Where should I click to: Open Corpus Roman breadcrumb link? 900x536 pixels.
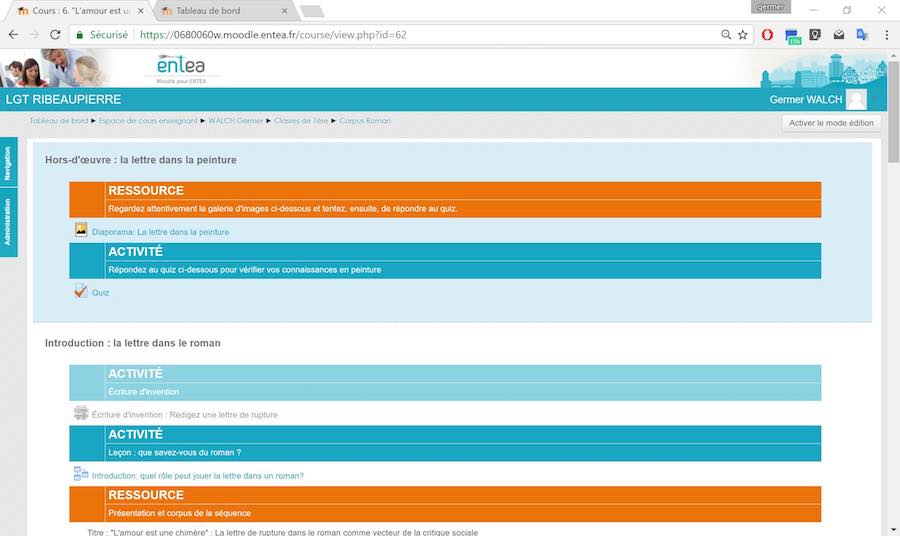click(x=364, y=121)
